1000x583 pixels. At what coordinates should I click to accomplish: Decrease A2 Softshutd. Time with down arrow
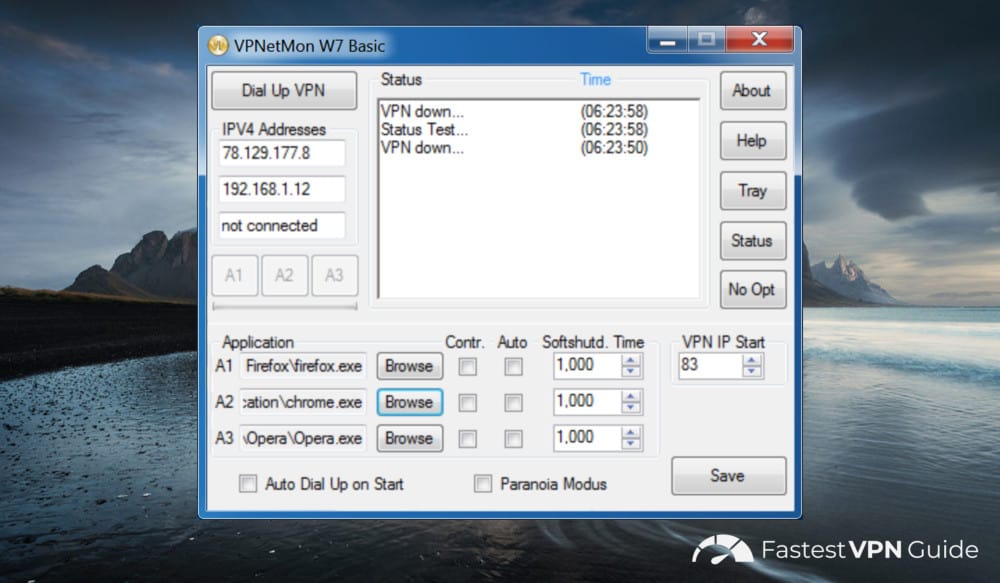[x=631, y=408]
